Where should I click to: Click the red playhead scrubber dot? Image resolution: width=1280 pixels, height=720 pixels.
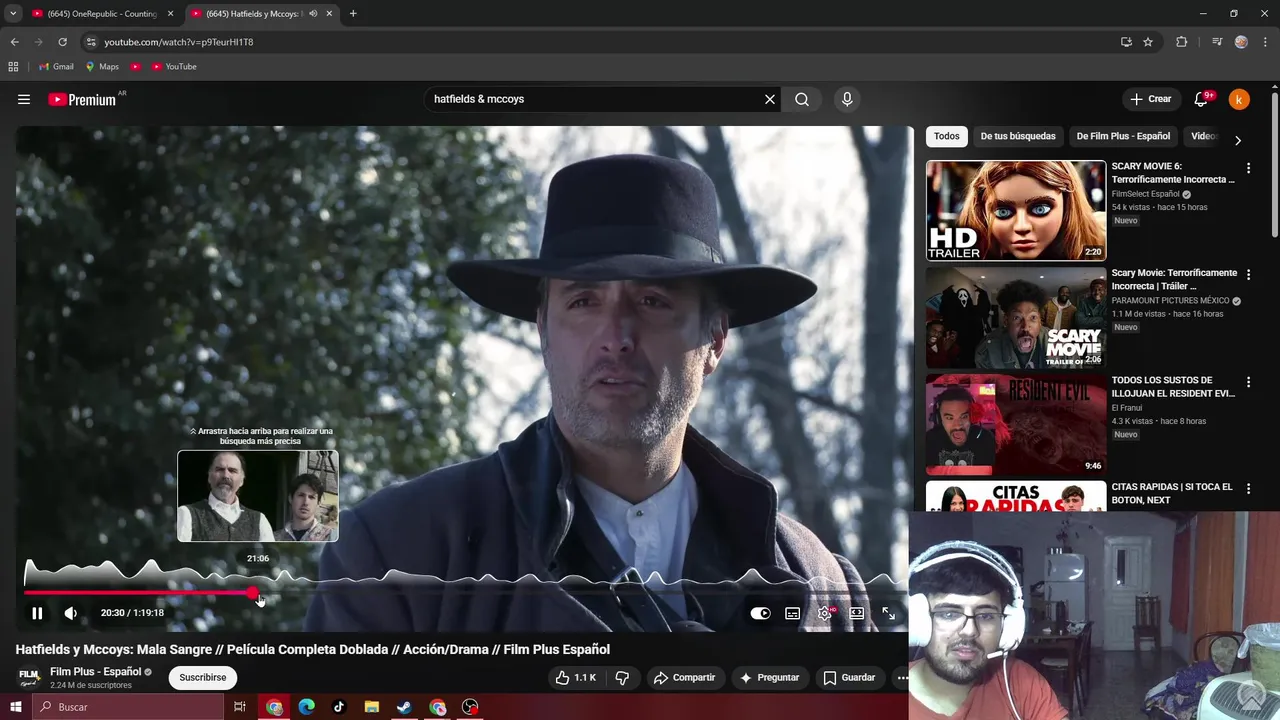[253, 593]
